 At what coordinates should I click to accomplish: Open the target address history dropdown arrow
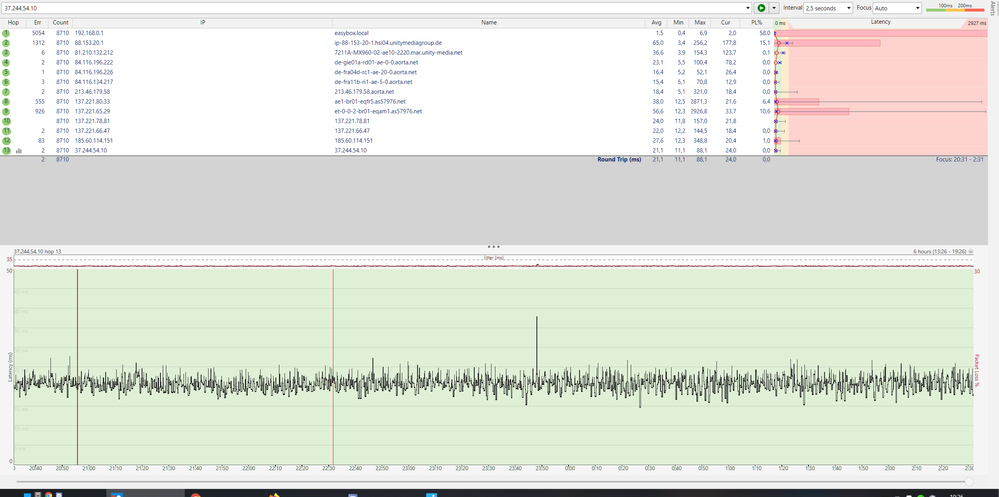(x=746, y=7)
